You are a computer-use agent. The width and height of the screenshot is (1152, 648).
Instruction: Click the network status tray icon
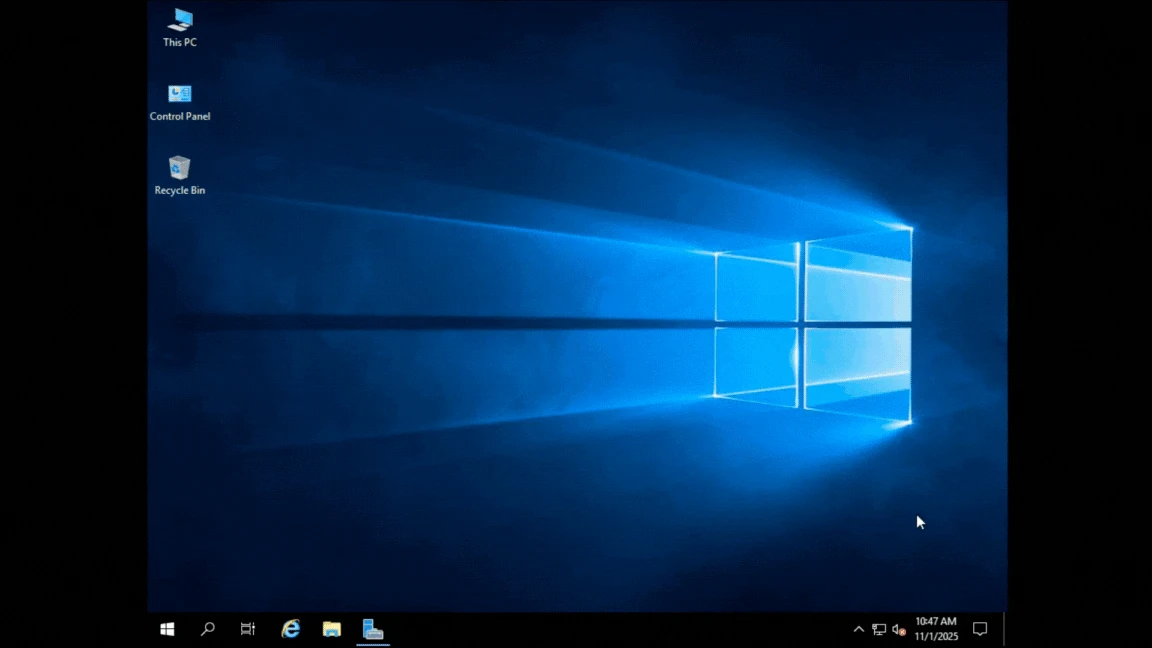(878, 629)
